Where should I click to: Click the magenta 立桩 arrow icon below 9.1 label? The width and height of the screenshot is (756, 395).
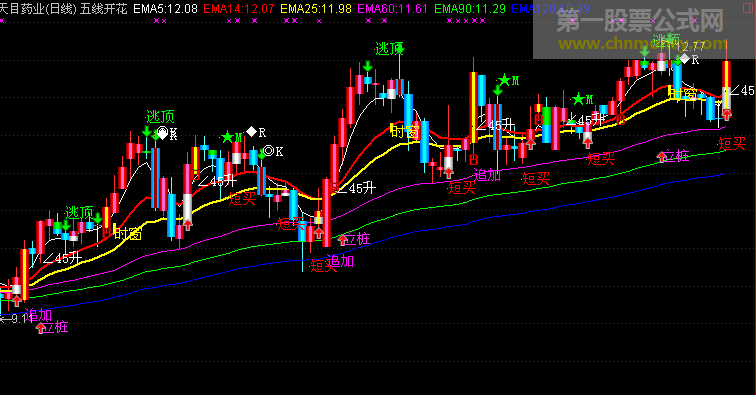(x=41, y=328)
